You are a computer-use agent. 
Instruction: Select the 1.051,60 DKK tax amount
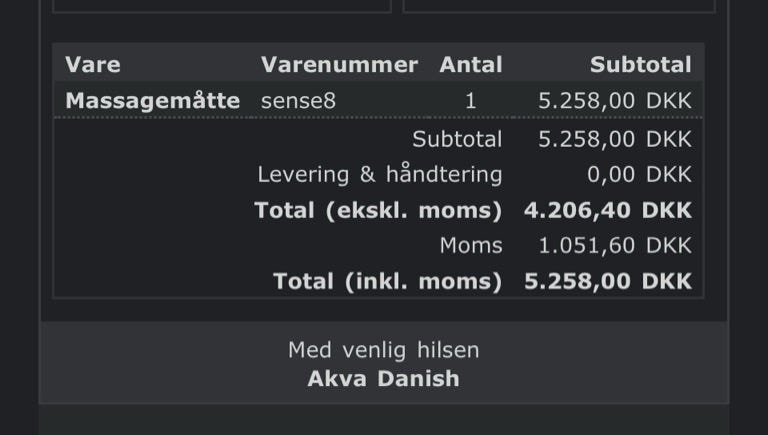(614, 246)
